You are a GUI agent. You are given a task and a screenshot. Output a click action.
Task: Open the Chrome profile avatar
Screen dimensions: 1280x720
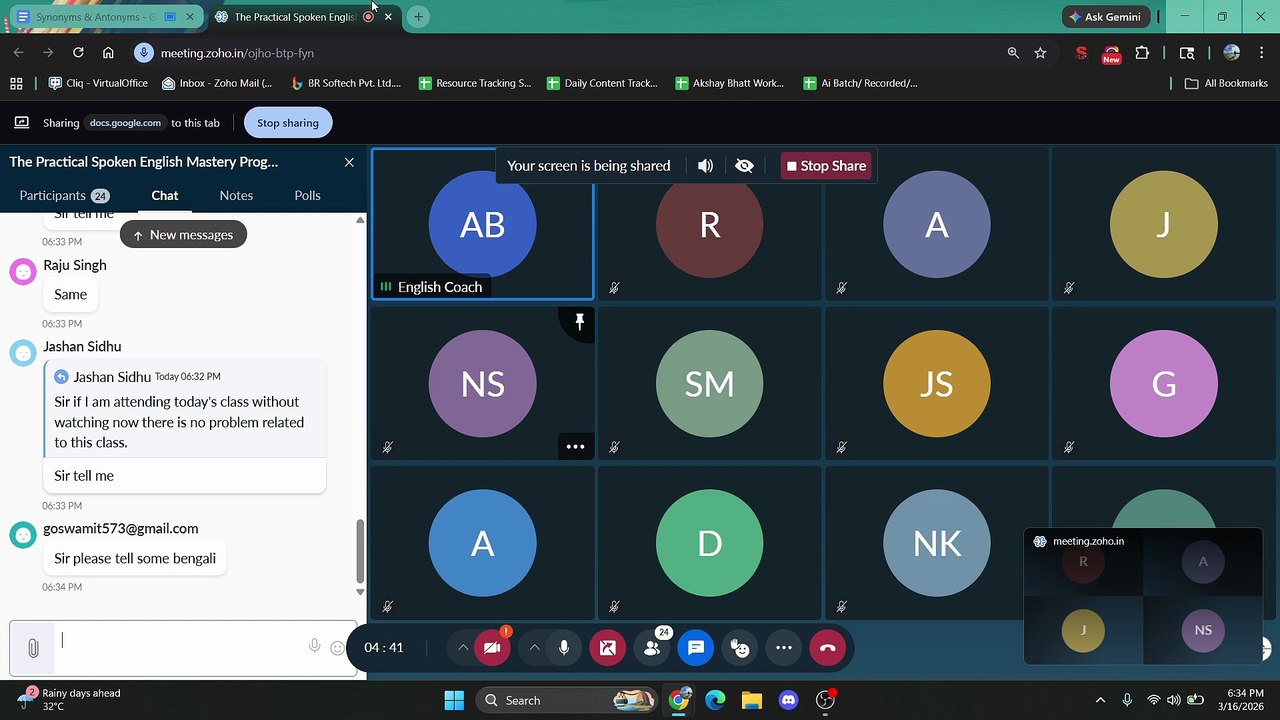(1231, 53)
